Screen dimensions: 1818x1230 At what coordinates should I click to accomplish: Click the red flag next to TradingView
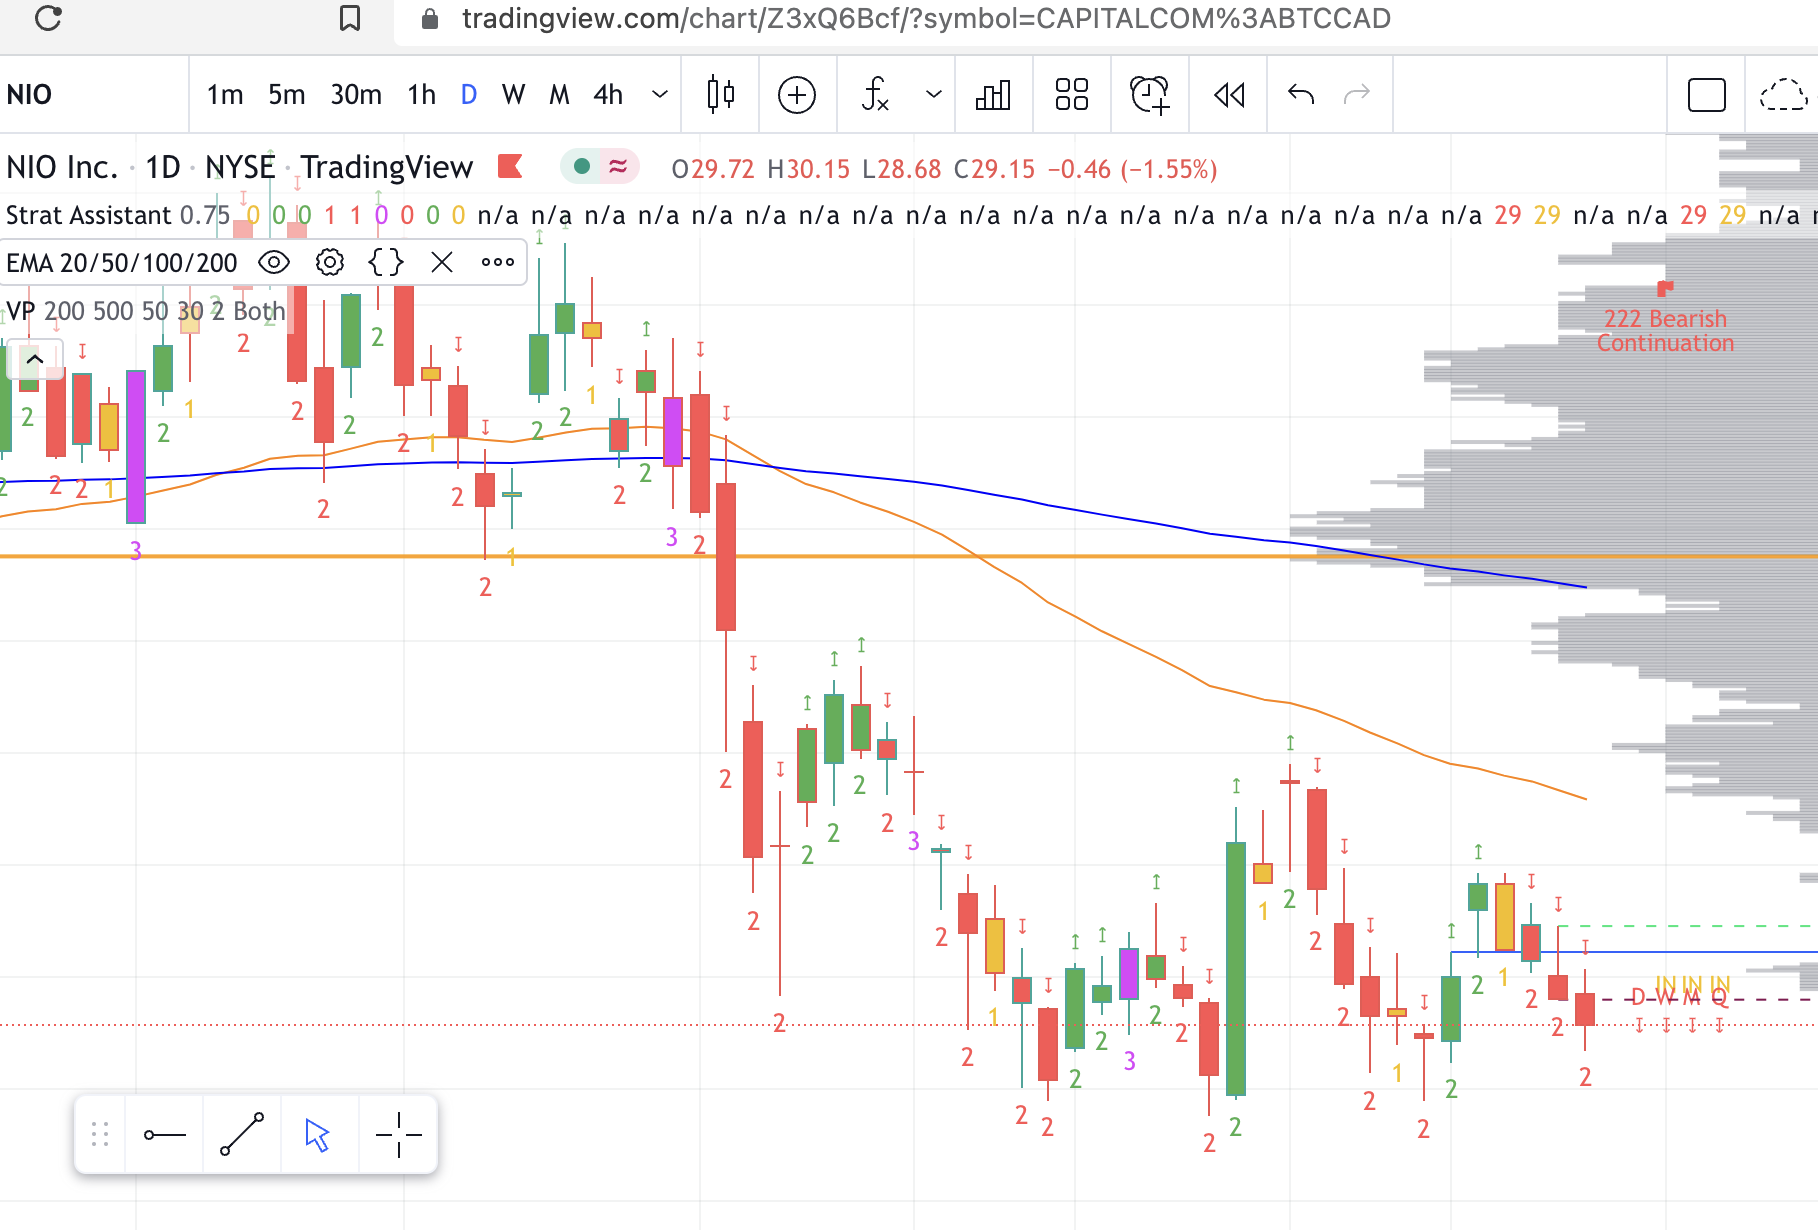click(511, 166)
